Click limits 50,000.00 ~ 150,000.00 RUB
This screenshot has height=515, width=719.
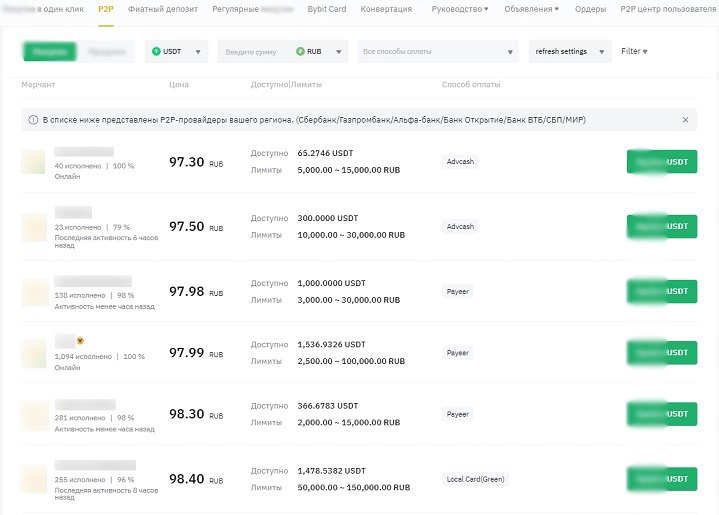tap(354, 487)
